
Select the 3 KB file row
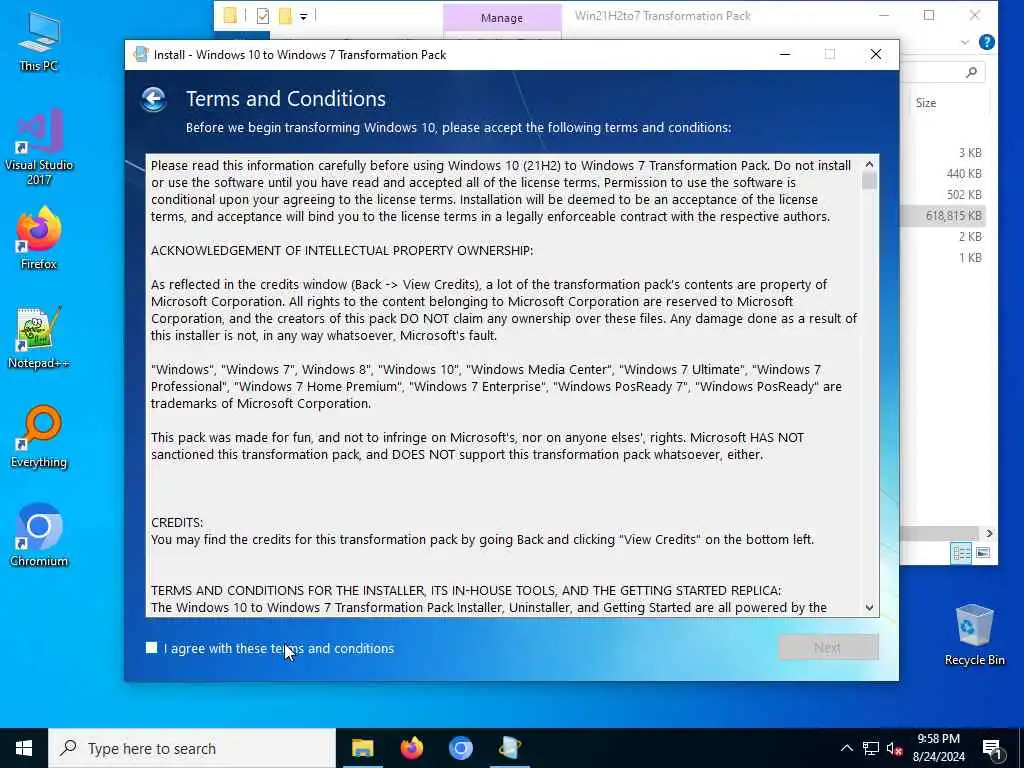(943, 153)
